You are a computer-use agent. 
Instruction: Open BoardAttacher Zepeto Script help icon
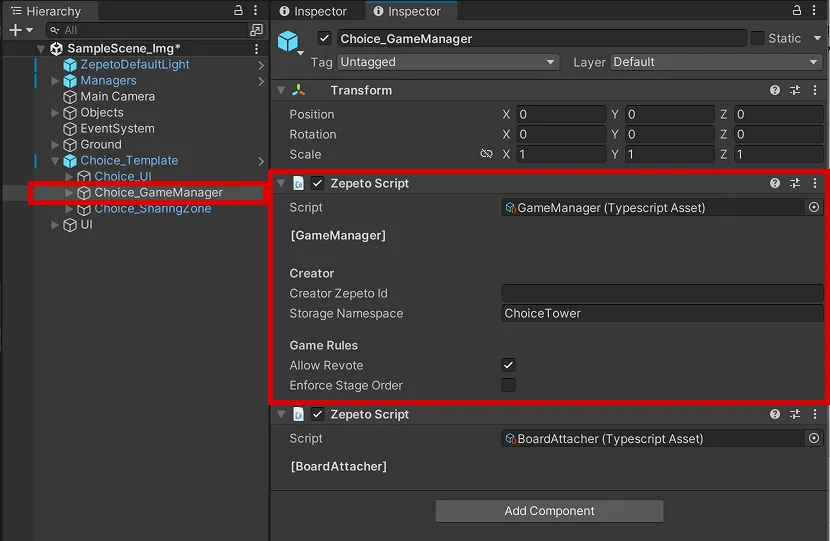[775, 414]
